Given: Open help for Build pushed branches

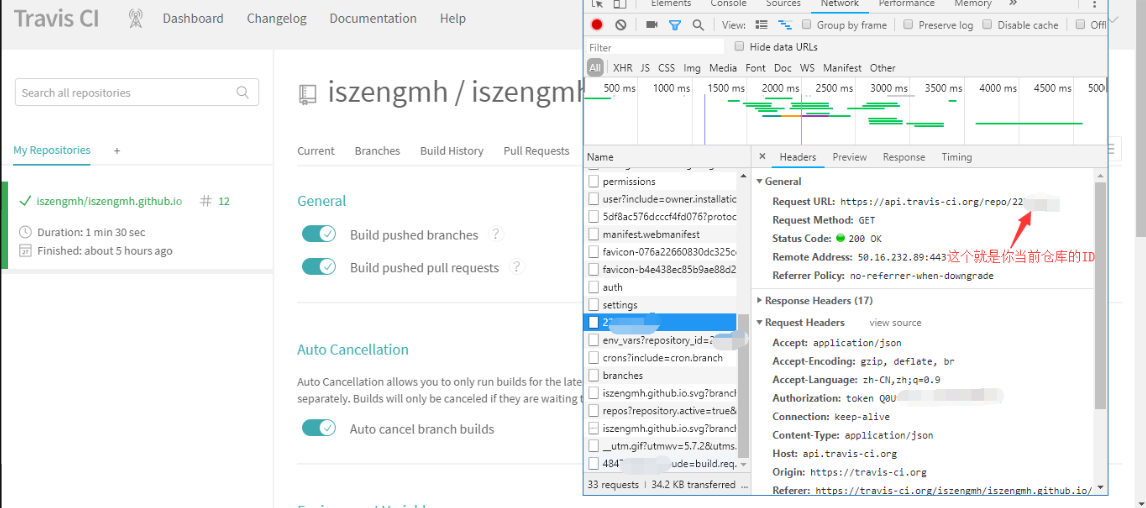Looking at the screenshot, I should 496,234.
